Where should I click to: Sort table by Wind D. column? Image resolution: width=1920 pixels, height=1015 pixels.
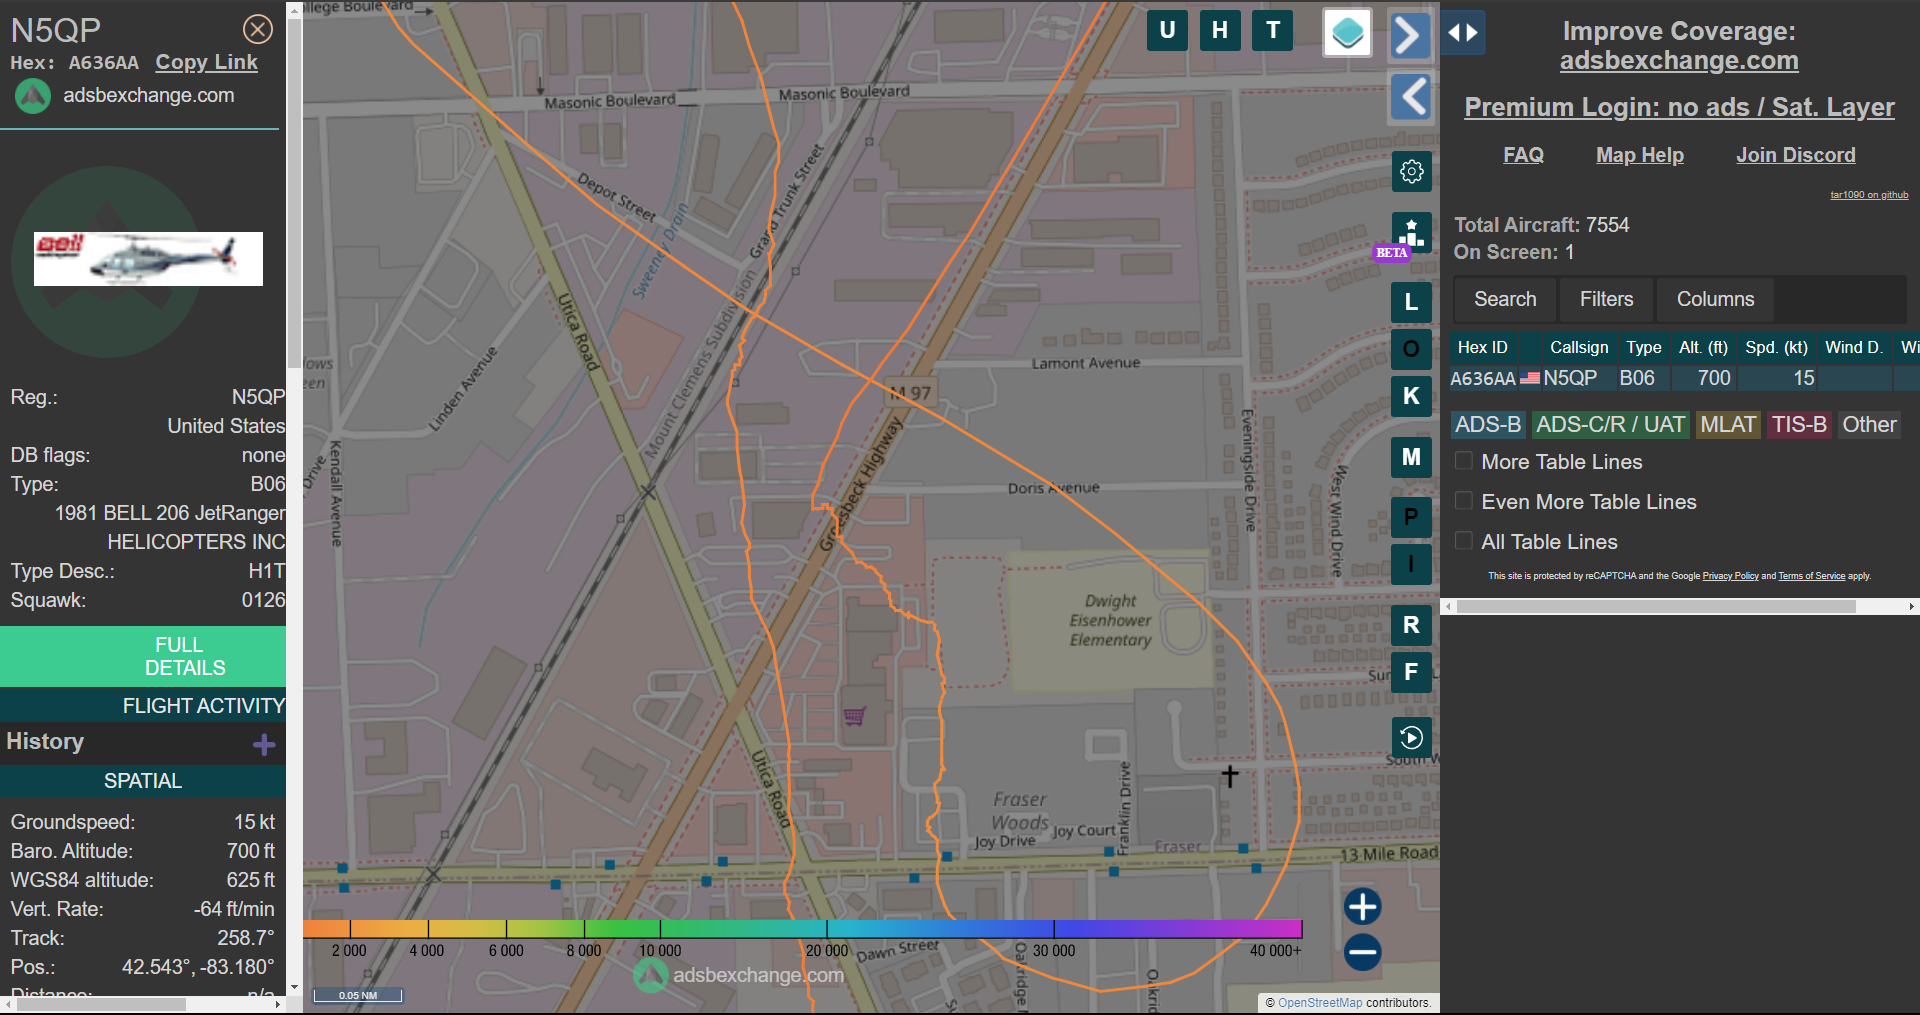point(1853,347)
